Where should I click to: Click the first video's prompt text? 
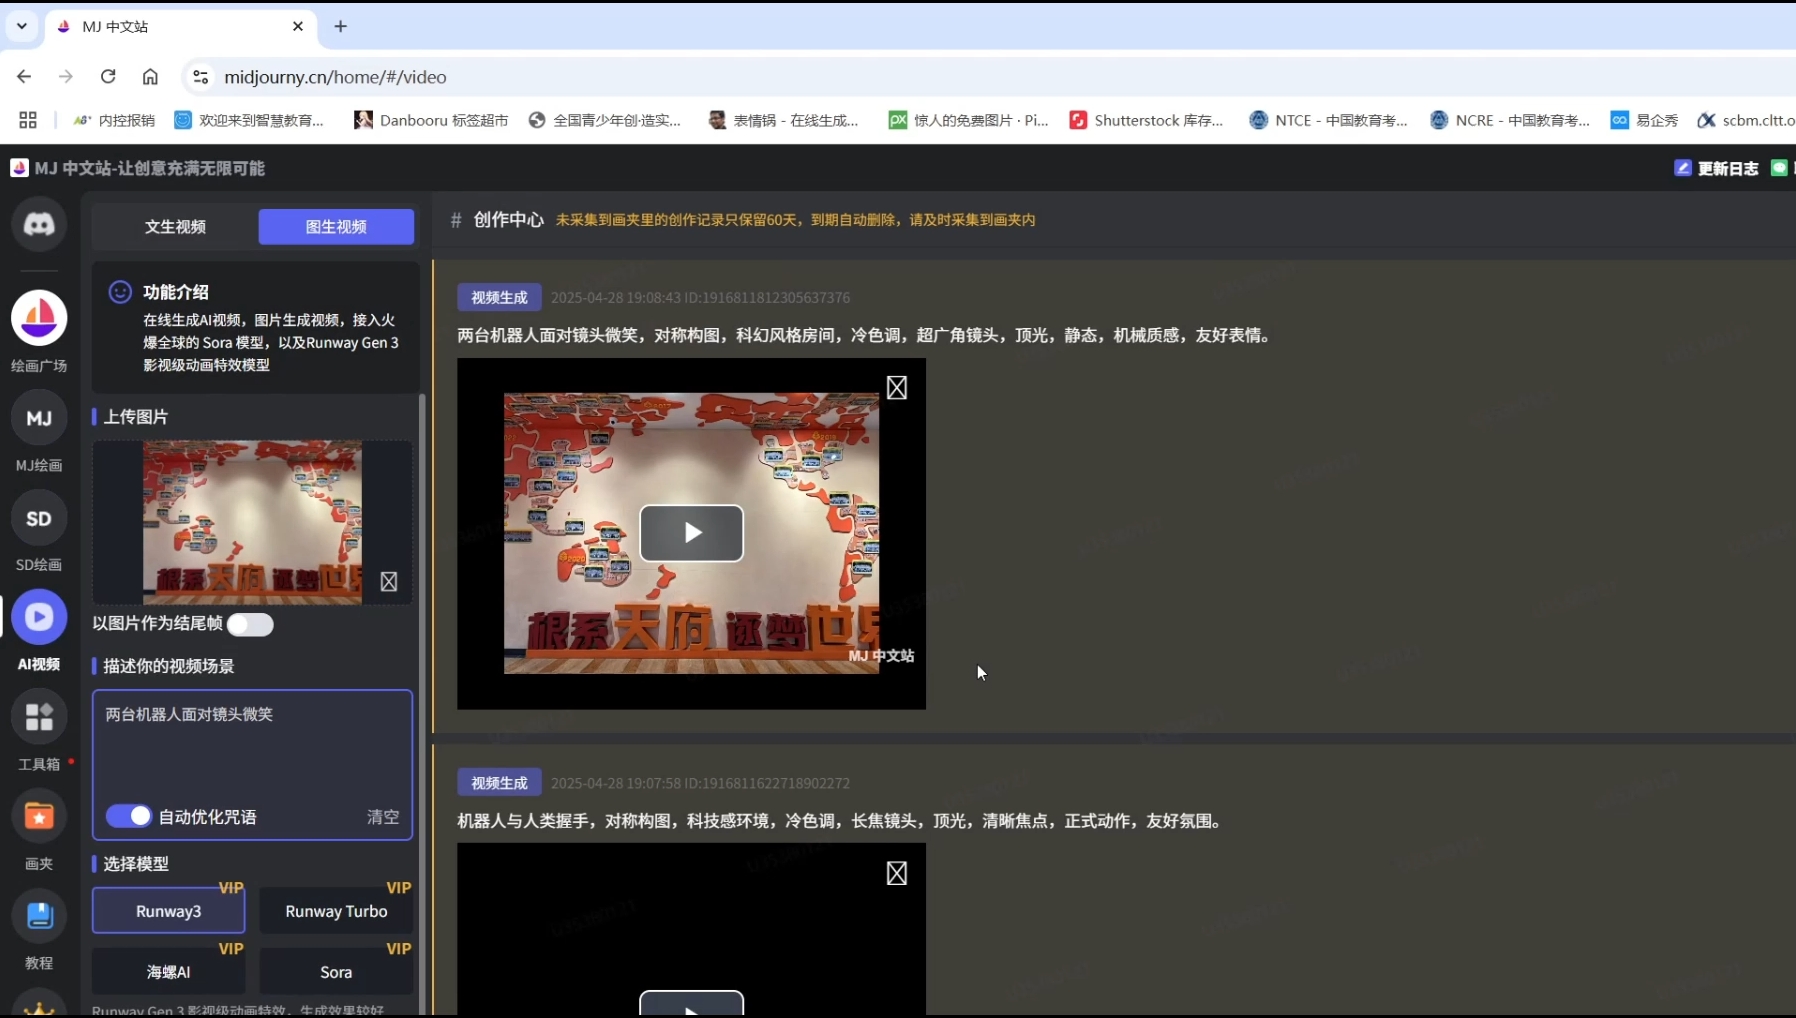point(866,335)
